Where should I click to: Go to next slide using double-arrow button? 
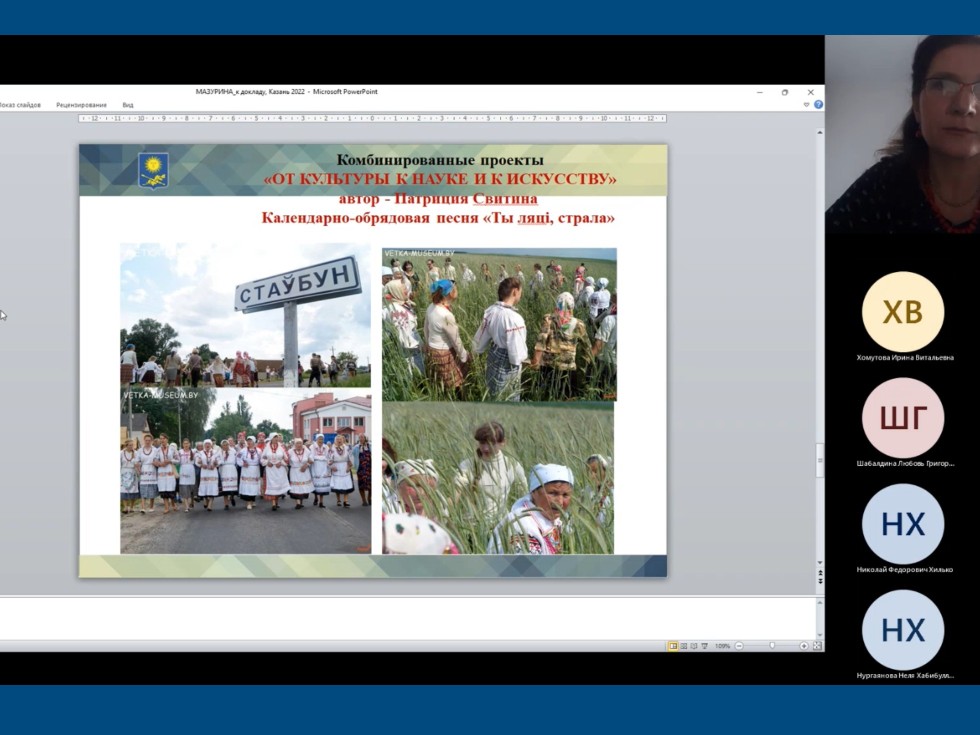coord(820,581)
